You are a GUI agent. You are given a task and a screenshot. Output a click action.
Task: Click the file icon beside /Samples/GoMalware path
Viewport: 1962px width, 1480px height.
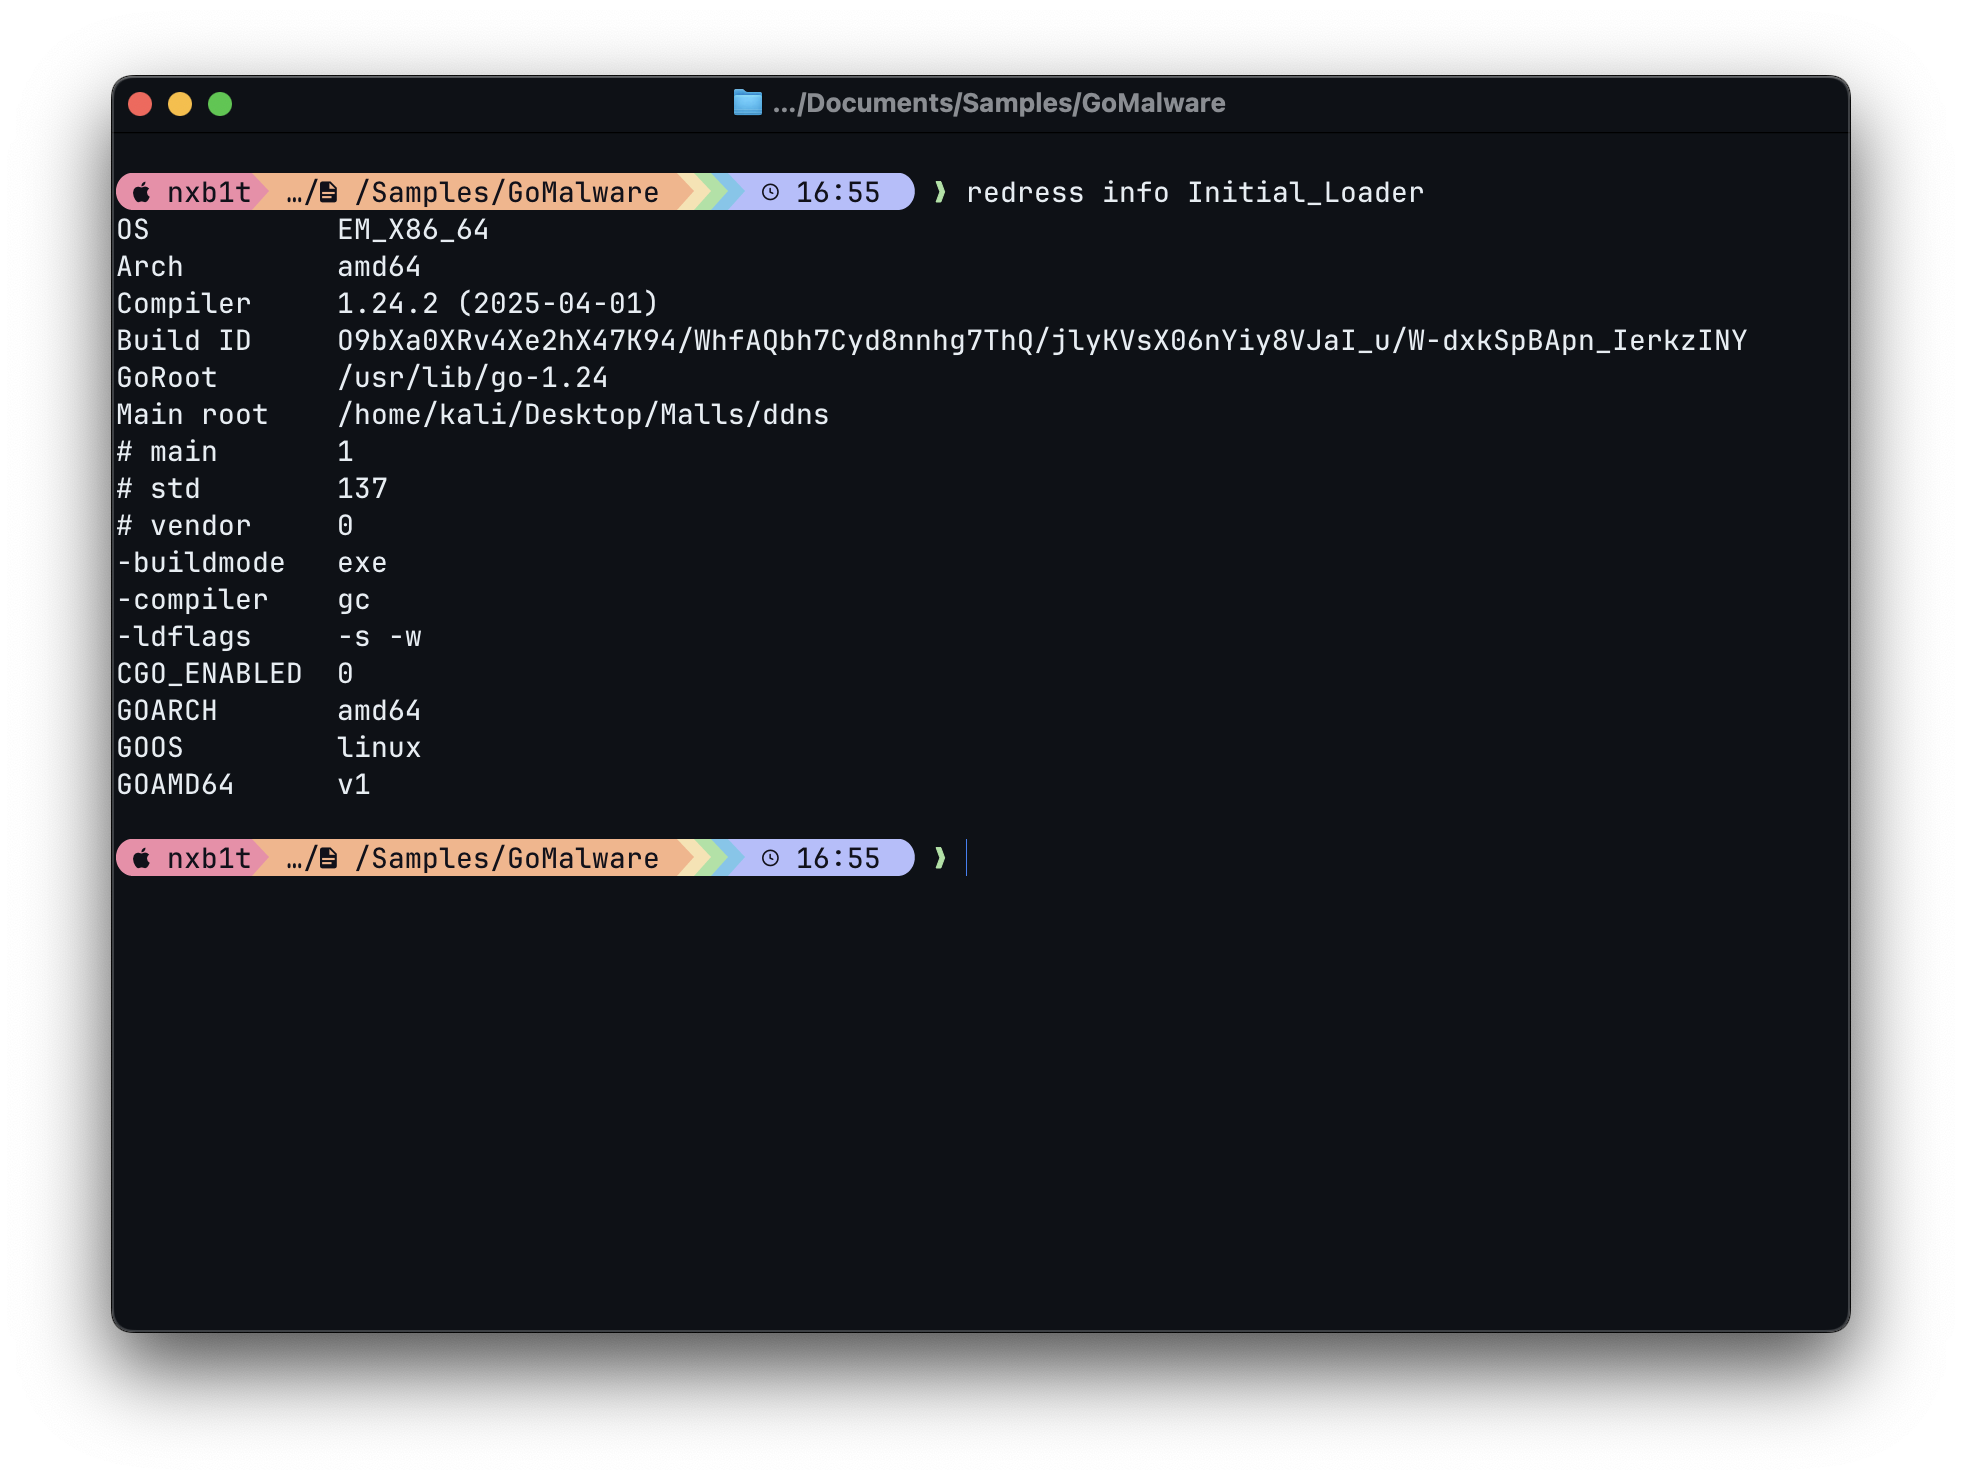click(x=330, y=192)
